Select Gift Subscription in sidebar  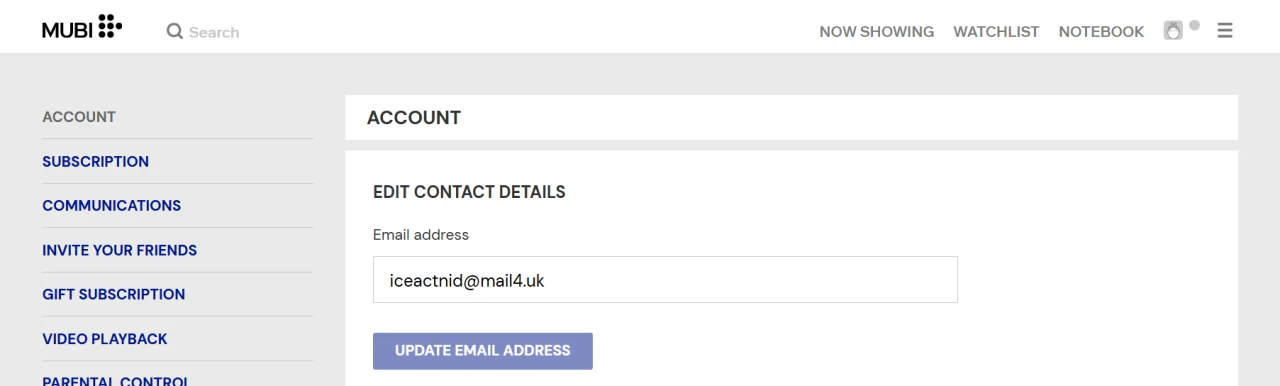pyautogui.click(x=113, y=294)
